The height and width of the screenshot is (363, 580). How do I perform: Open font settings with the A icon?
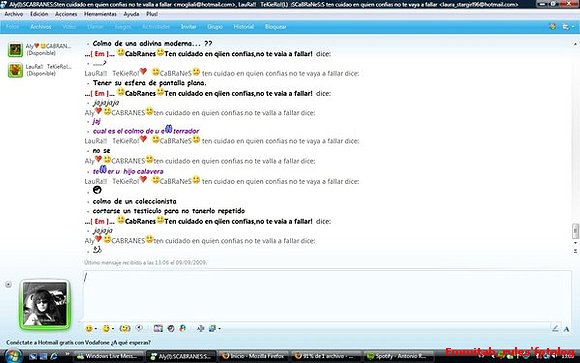(566, 329)
